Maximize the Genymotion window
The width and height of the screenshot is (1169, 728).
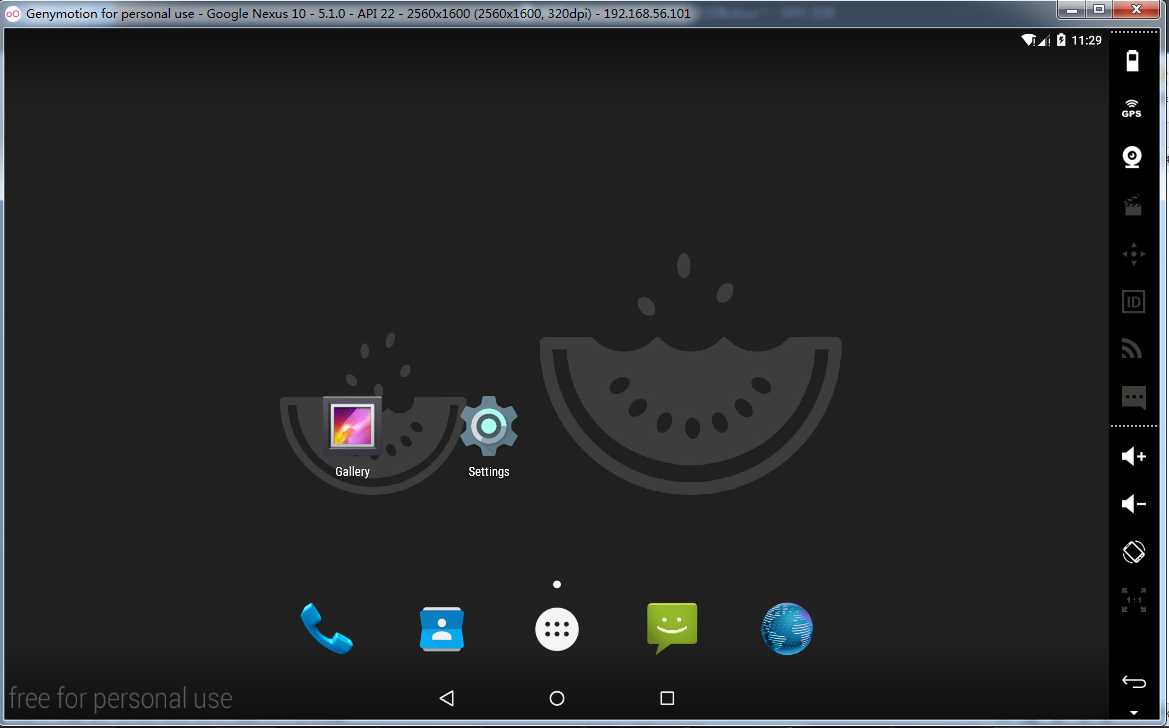[x=1098, y=10]
